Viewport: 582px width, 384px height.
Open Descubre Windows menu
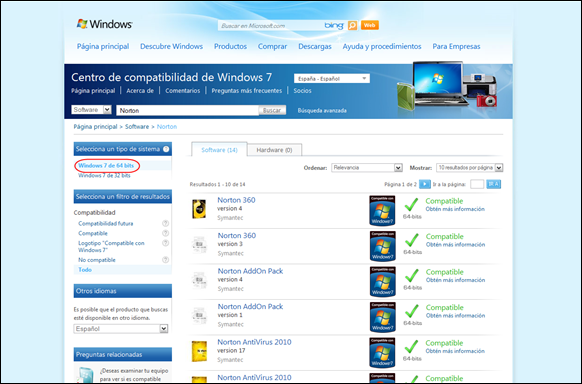click(171, 46)
